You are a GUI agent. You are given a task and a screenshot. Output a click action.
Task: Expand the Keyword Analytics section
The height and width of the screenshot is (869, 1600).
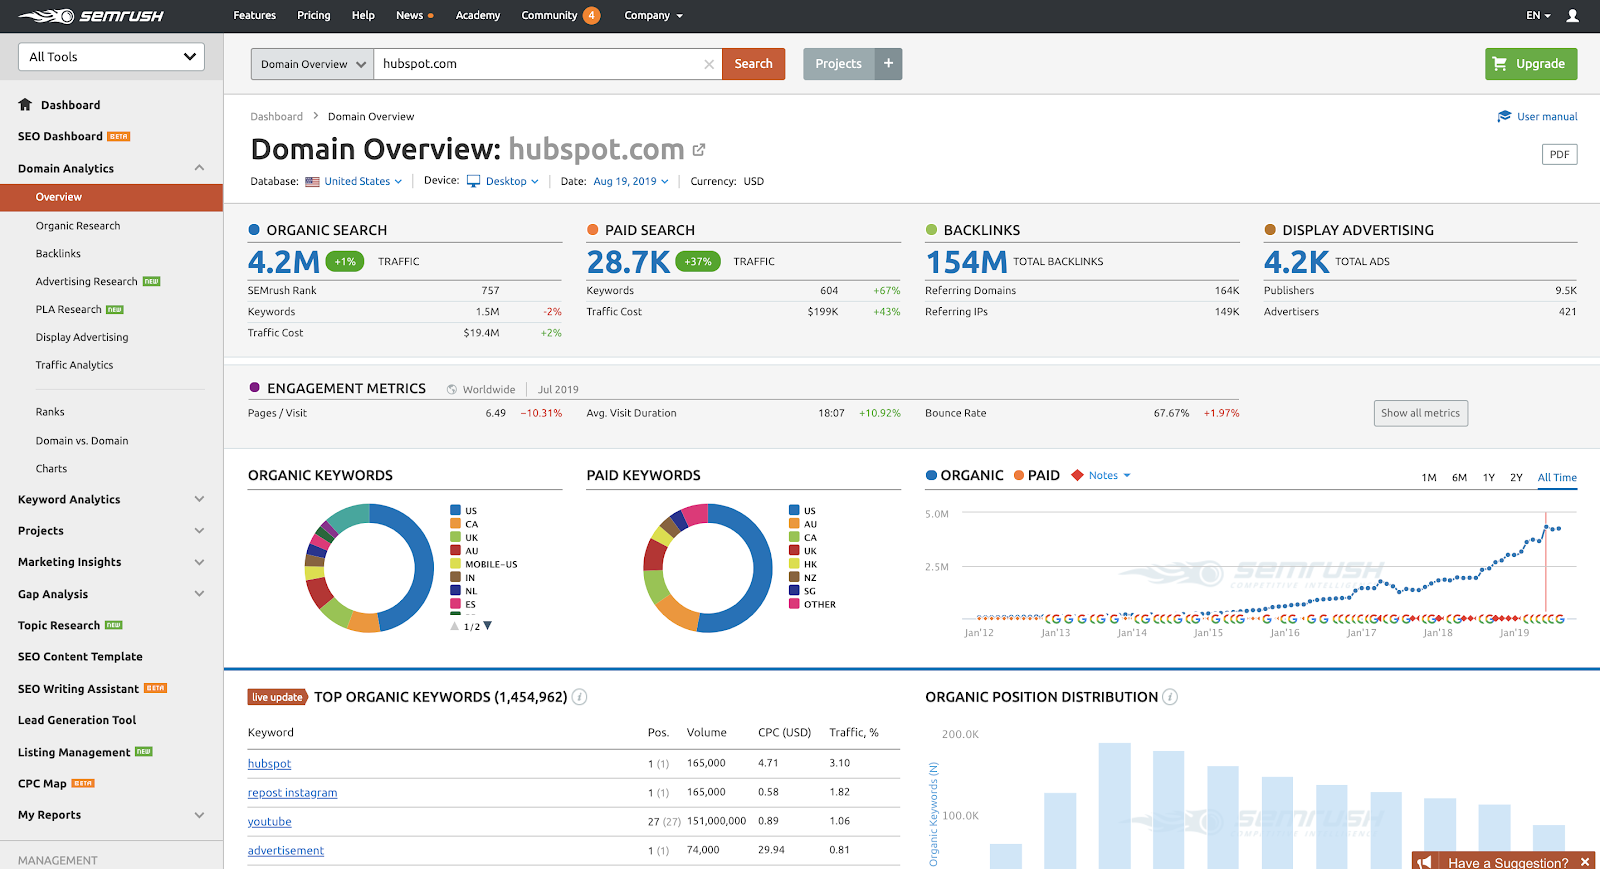pyautogui.click(x=199, y=499)
